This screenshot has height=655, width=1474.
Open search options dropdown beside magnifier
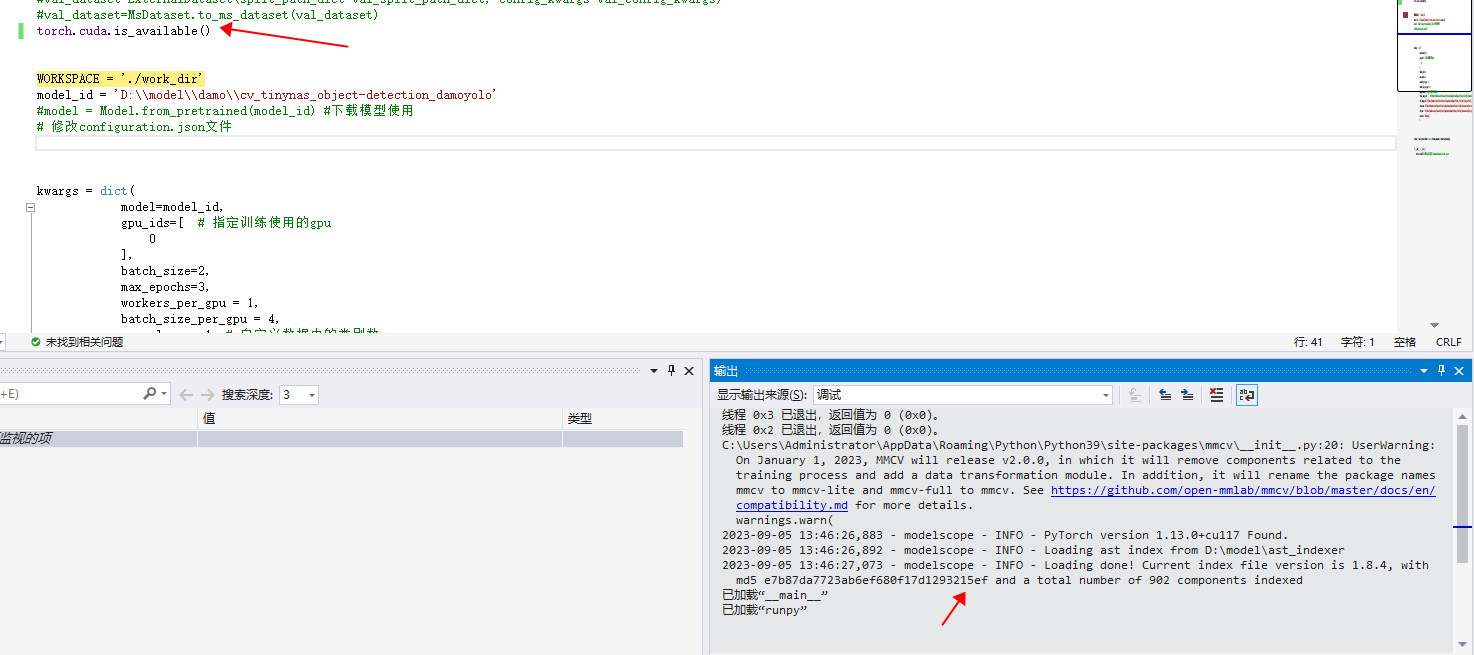(x=164, y=395)
